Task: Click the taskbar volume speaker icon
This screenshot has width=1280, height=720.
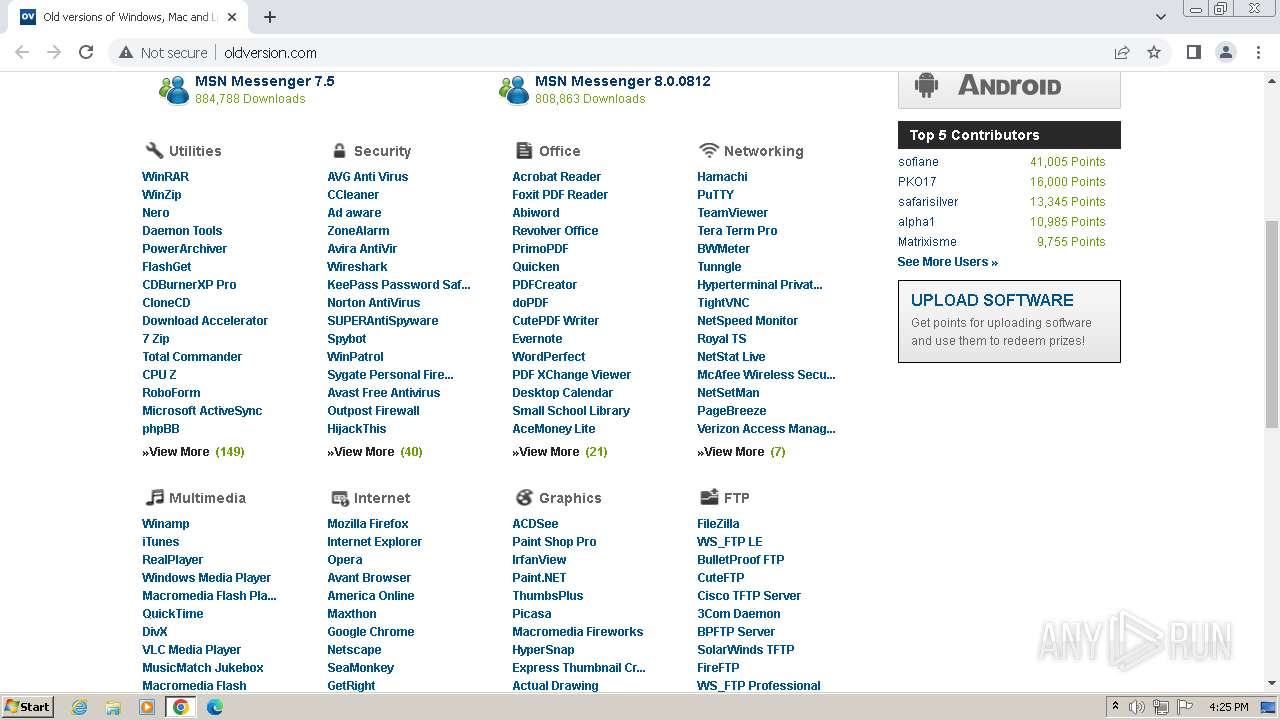Action: (x=1137, y=707)
